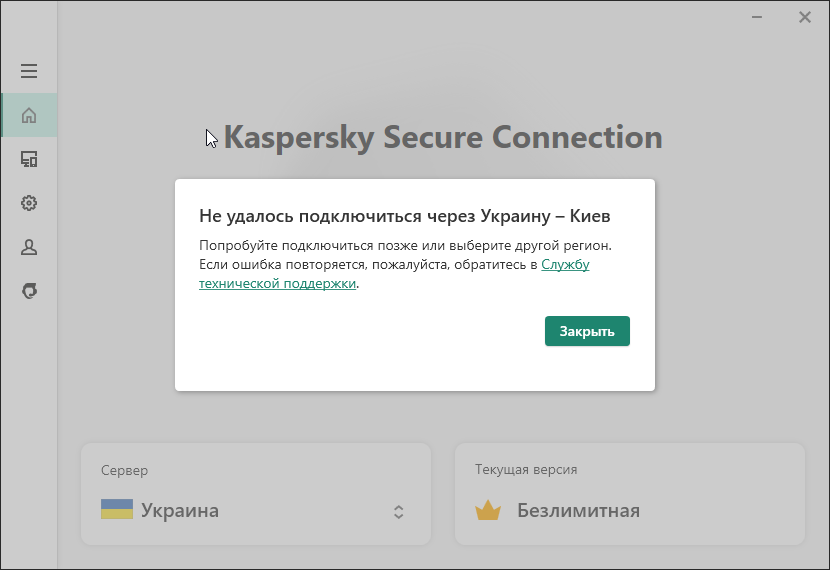The height and width of the screenshot is (570, 830).
Task: Click the Kaspersky Secure Connection title
Action: tap(442, 137)
